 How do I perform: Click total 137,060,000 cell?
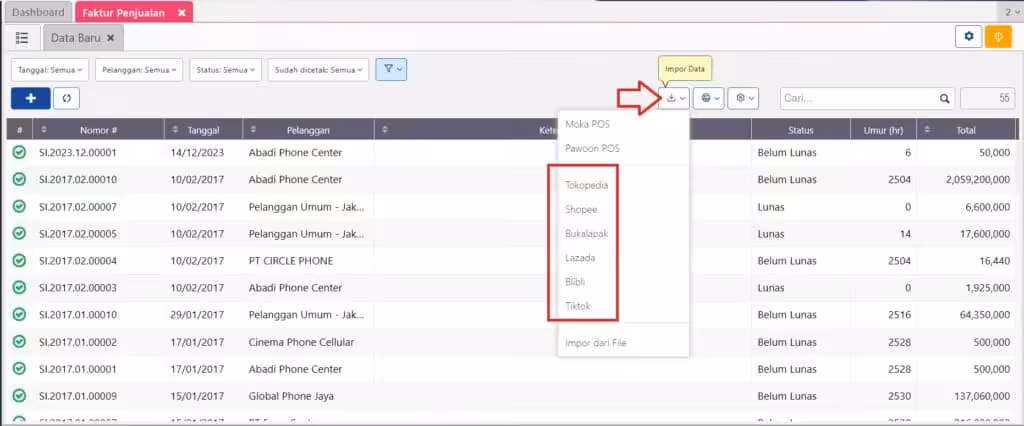pyautogui.click(x=982, y=396)
